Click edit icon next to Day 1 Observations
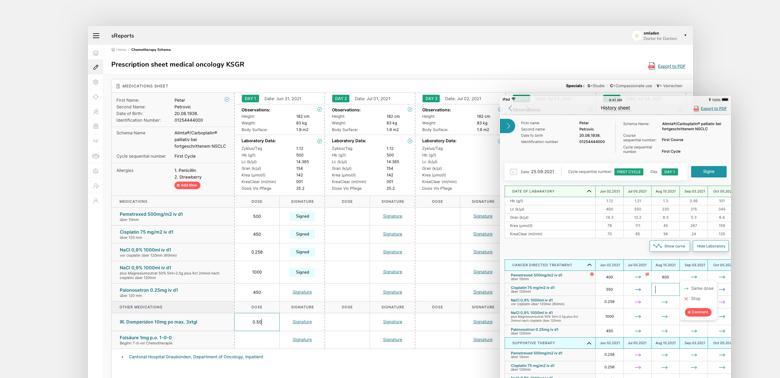Screen dimensions: 780x378 click(x=319, y=109)
